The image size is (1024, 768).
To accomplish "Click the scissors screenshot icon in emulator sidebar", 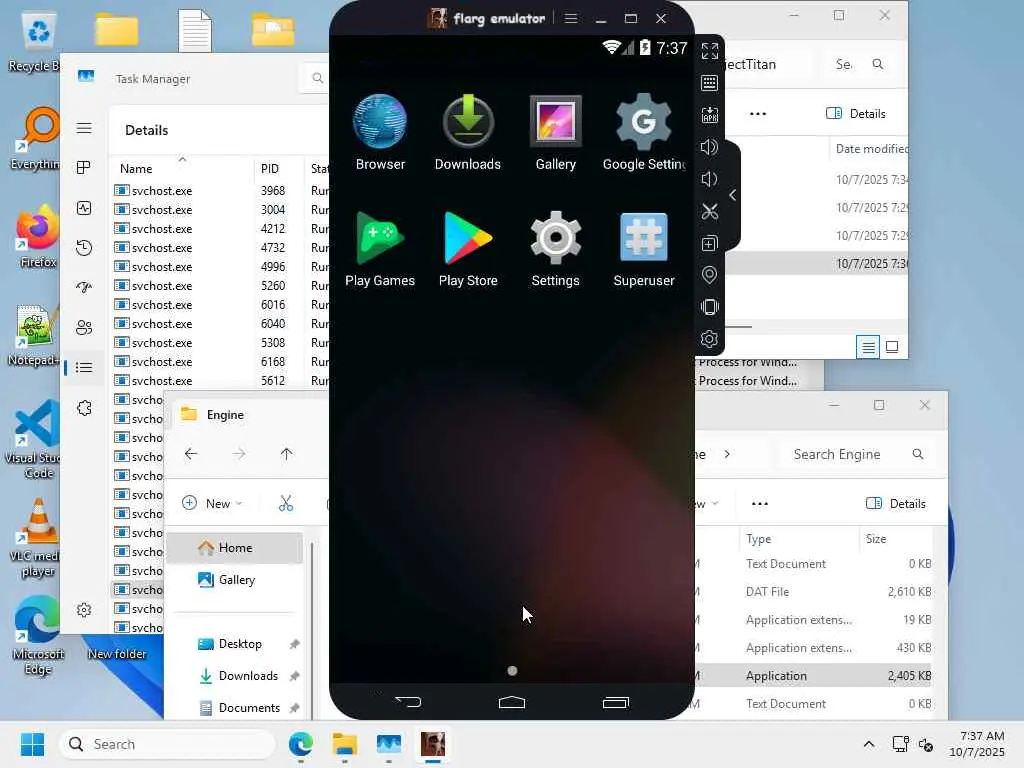I will (x=710, y=211).
